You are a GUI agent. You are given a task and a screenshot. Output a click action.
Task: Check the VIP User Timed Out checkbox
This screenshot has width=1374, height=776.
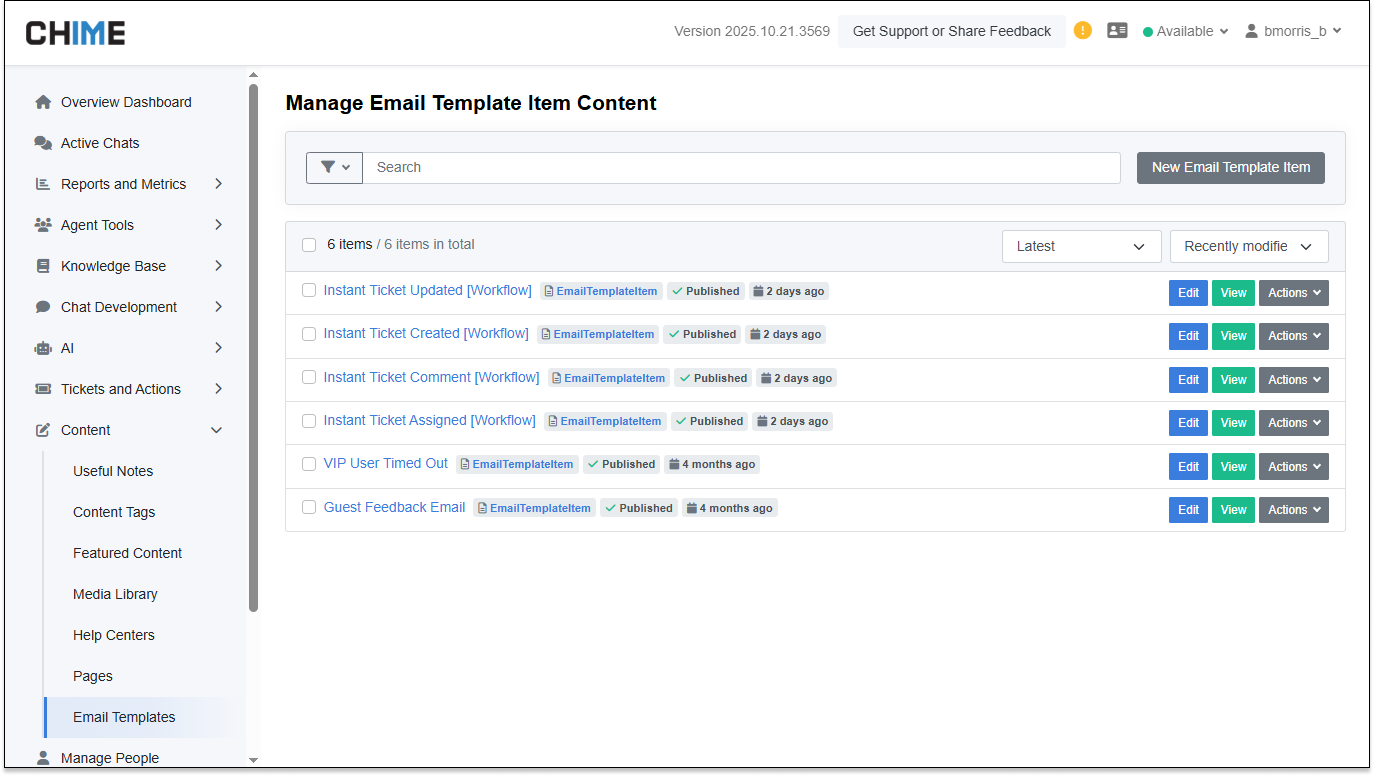309,464
